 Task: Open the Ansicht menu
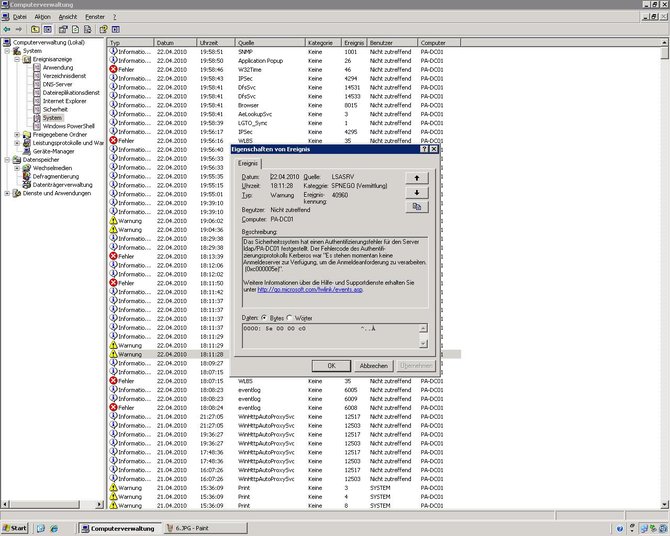tap(68, 17)
